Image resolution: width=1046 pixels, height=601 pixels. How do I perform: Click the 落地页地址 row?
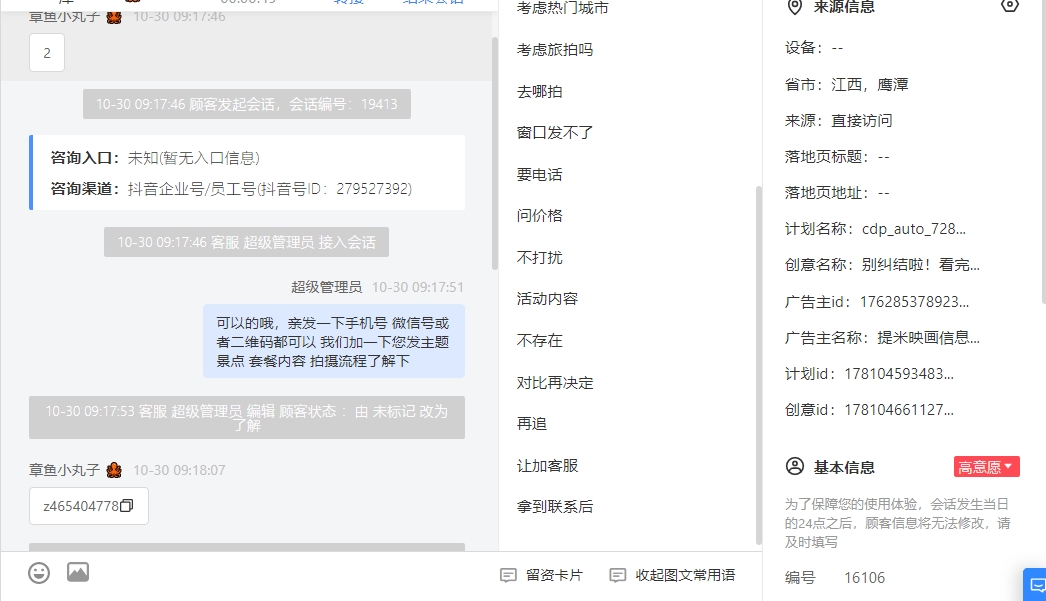pos(837,193)
